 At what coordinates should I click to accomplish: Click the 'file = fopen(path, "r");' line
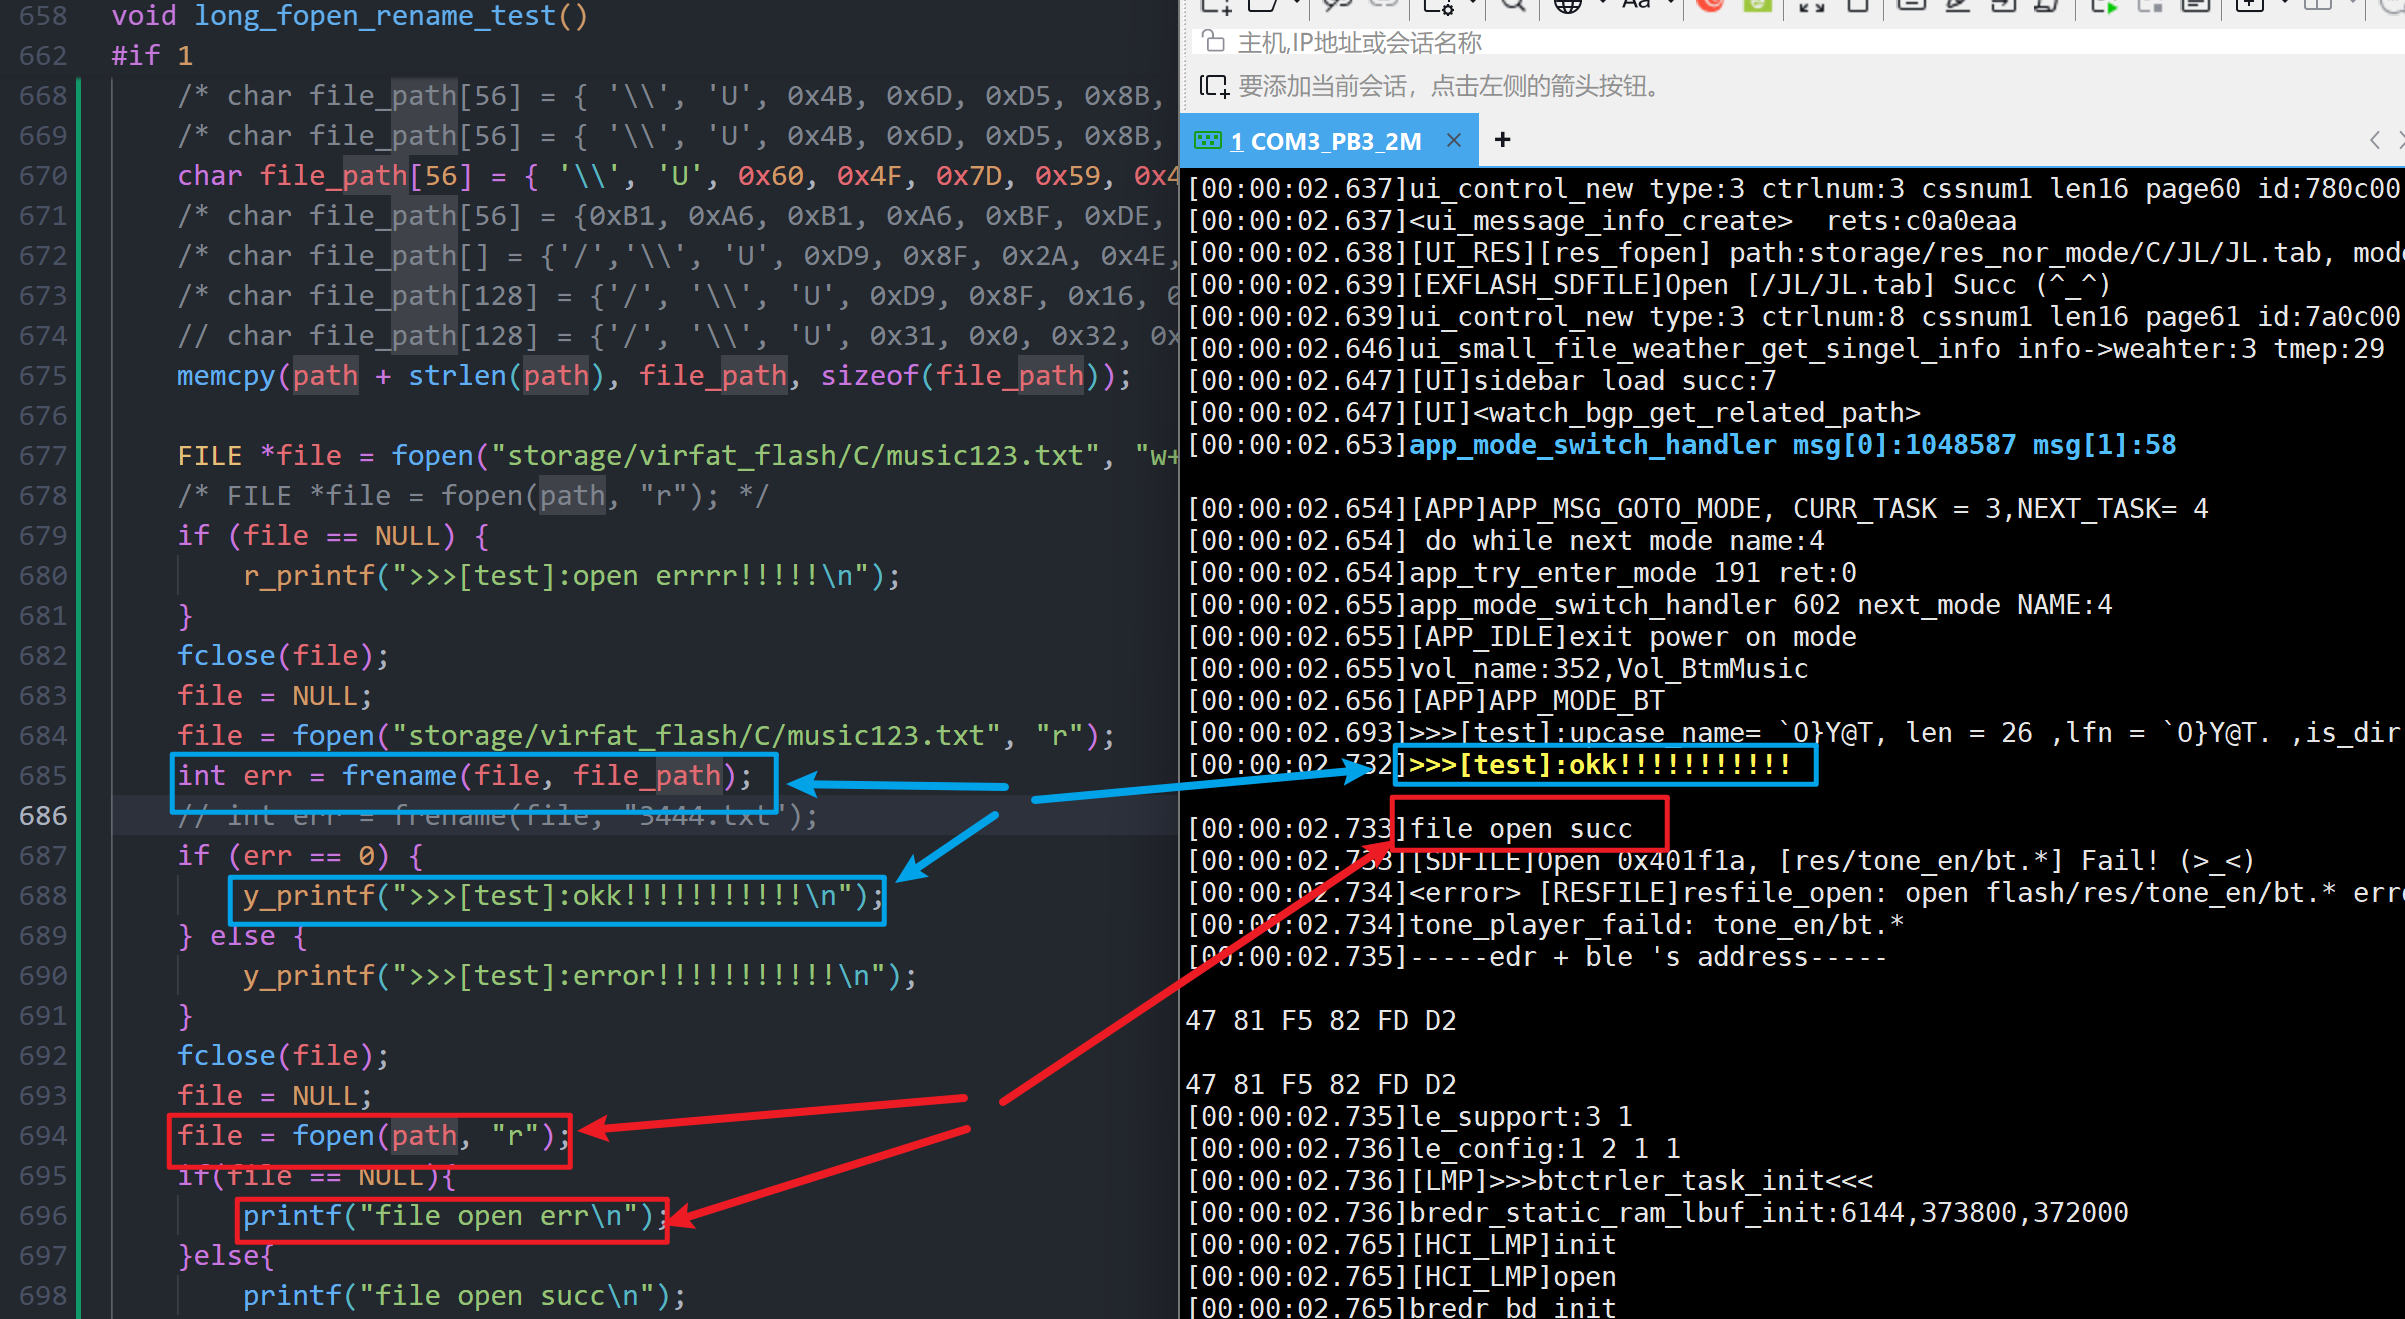[x=373, y=1136]
